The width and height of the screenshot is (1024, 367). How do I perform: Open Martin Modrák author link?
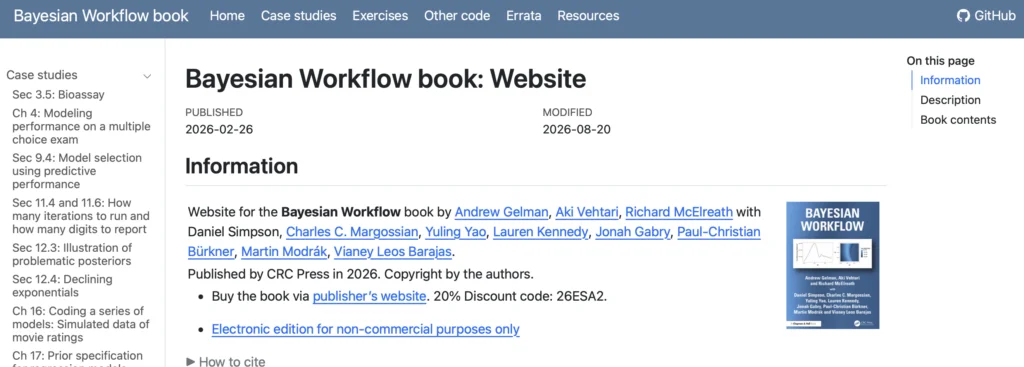(284, 251)
